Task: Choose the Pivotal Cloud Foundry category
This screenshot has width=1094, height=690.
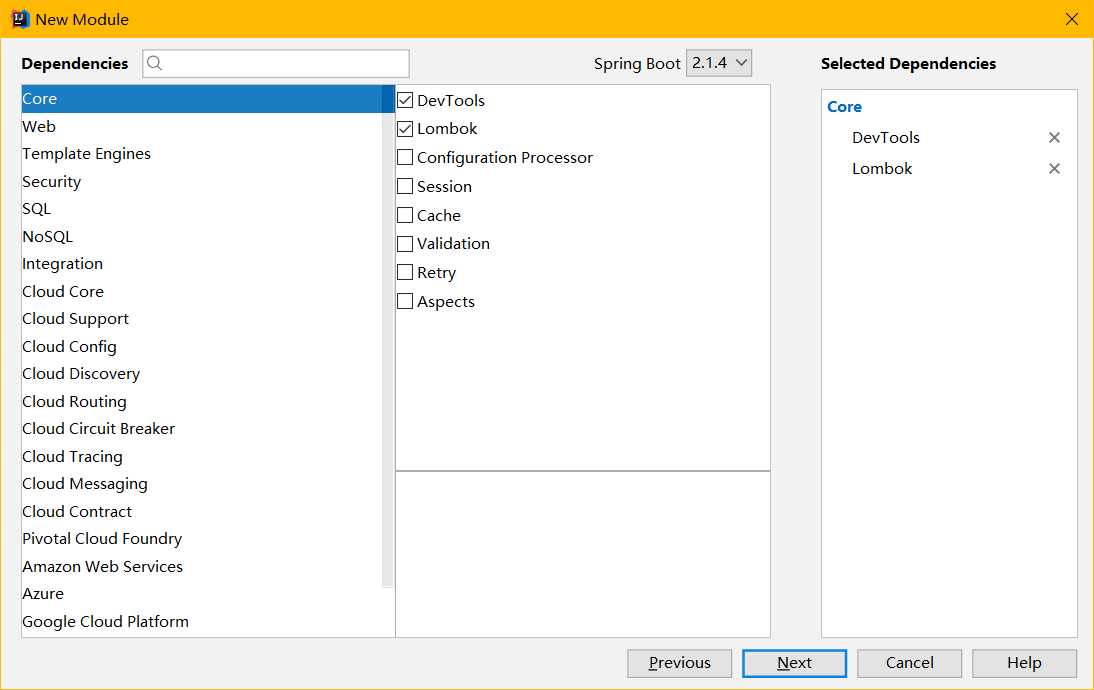Action: click(x=202, y=539)
